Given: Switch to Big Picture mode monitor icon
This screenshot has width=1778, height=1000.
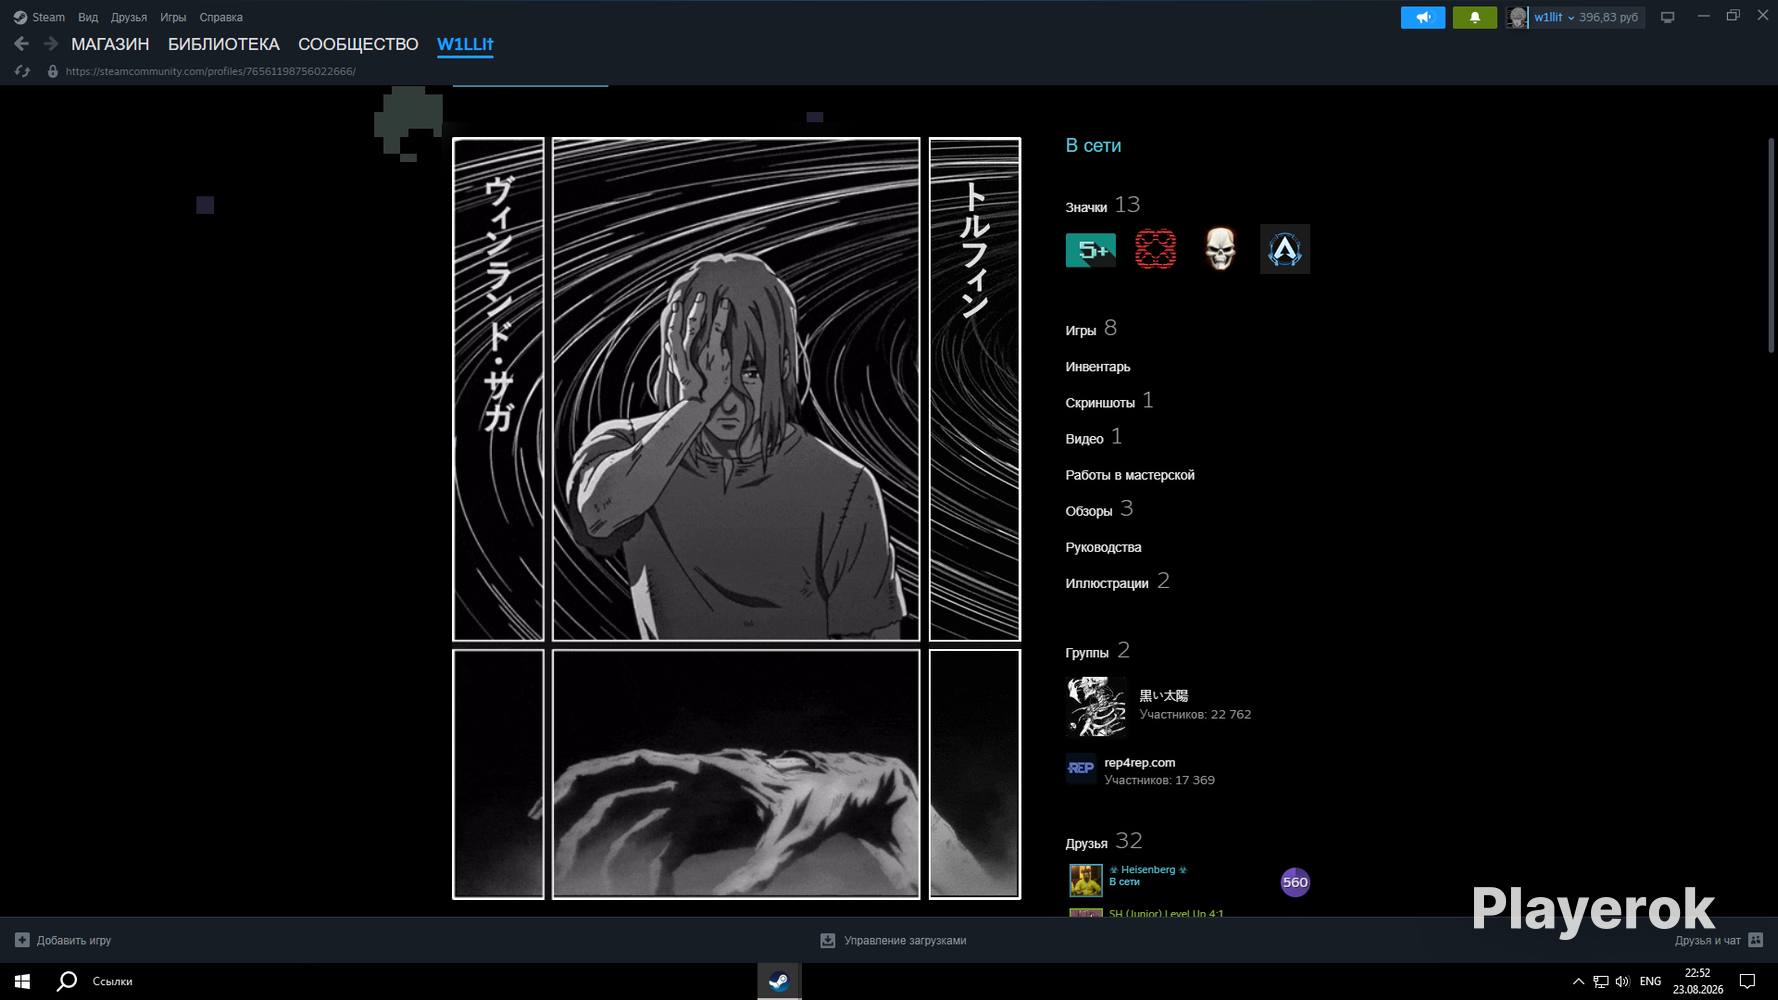Looking at the screenshot, I should 1667,17.
